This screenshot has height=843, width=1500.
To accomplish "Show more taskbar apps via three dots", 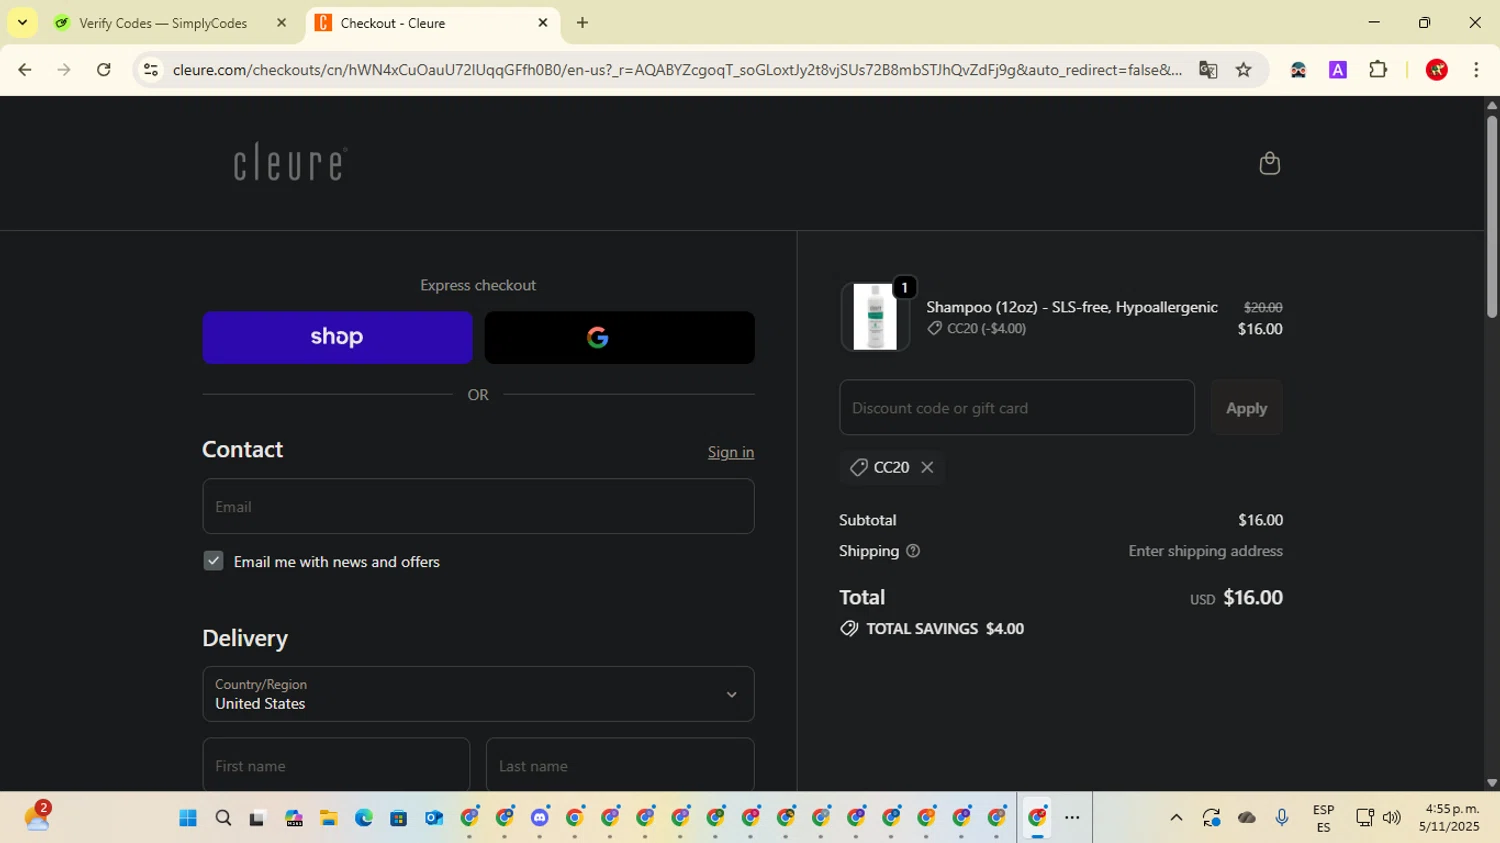I will 1072,818.
